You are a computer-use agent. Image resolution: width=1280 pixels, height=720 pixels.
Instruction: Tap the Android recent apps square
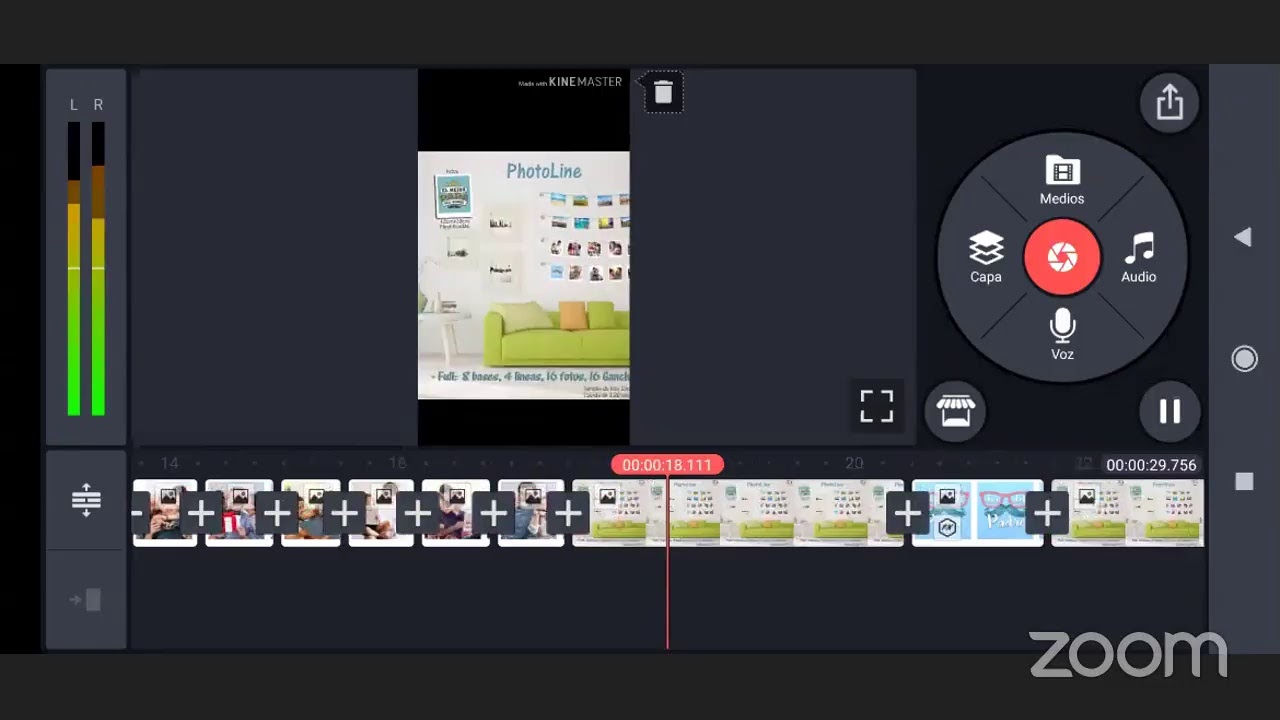(1244, 481)
